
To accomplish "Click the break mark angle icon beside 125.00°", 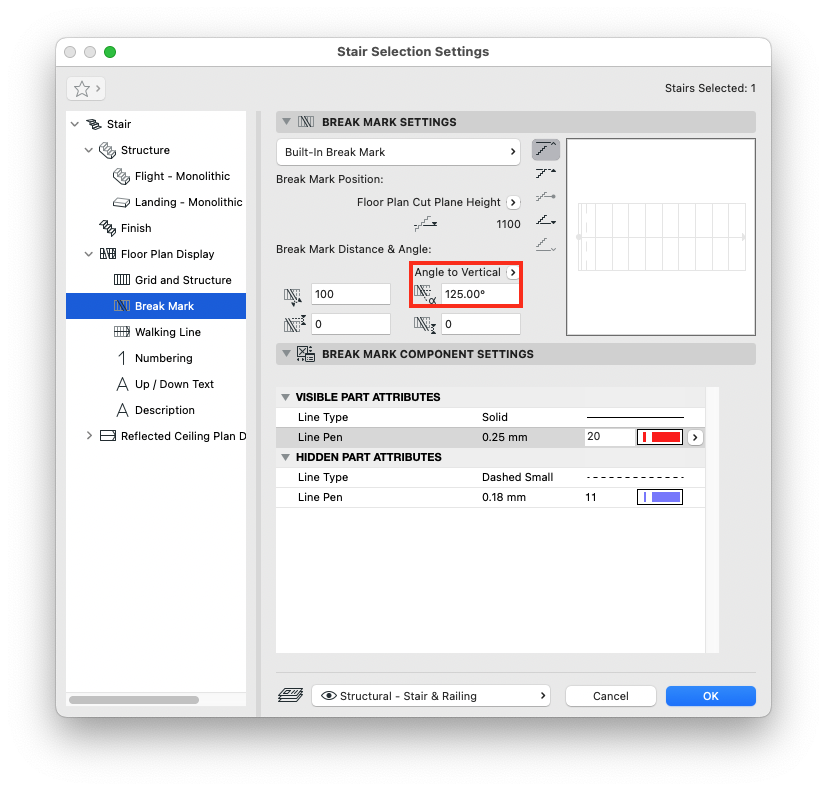I will coord(425,294).
